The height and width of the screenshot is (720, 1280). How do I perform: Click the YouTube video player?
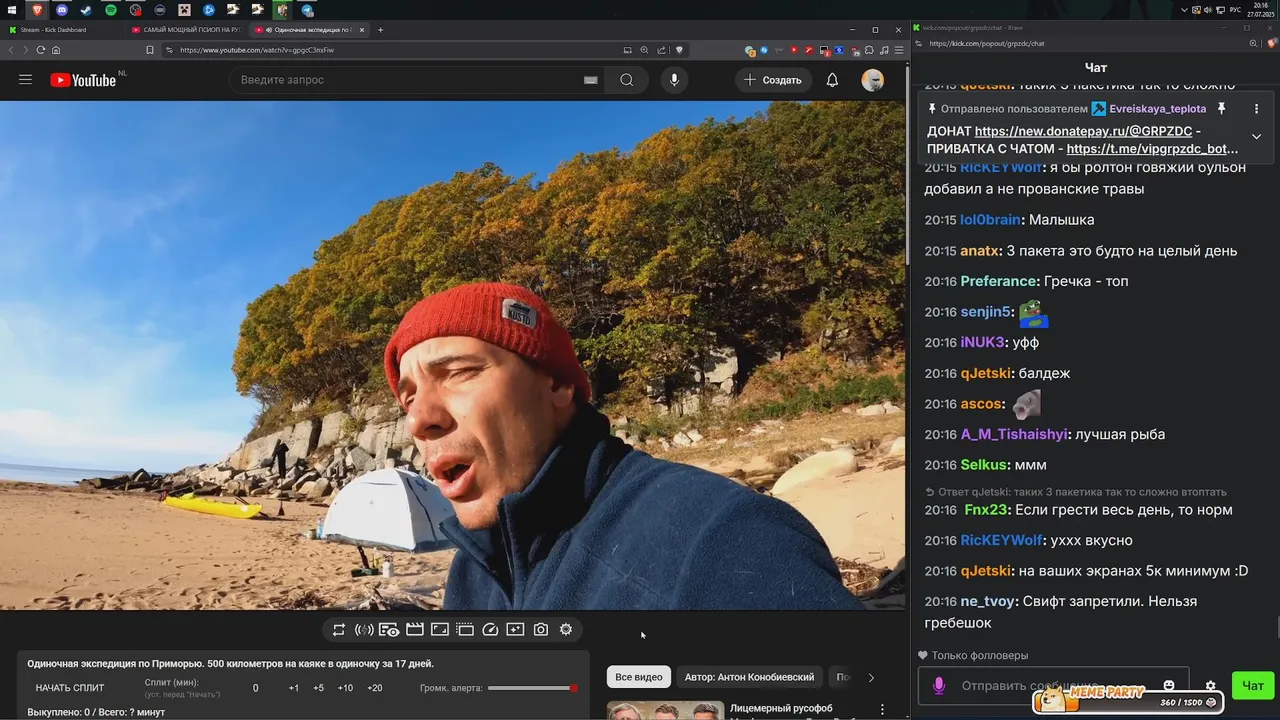click(452, 355)
